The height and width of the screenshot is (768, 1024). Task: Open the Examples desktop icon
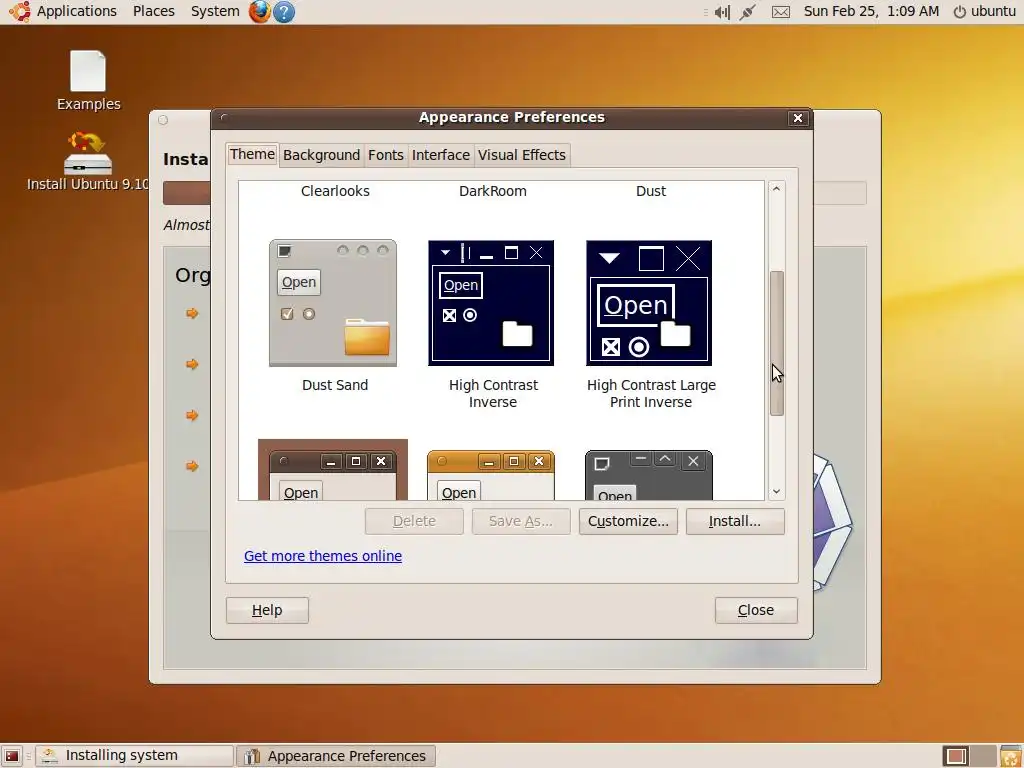(x=88, y=81)
